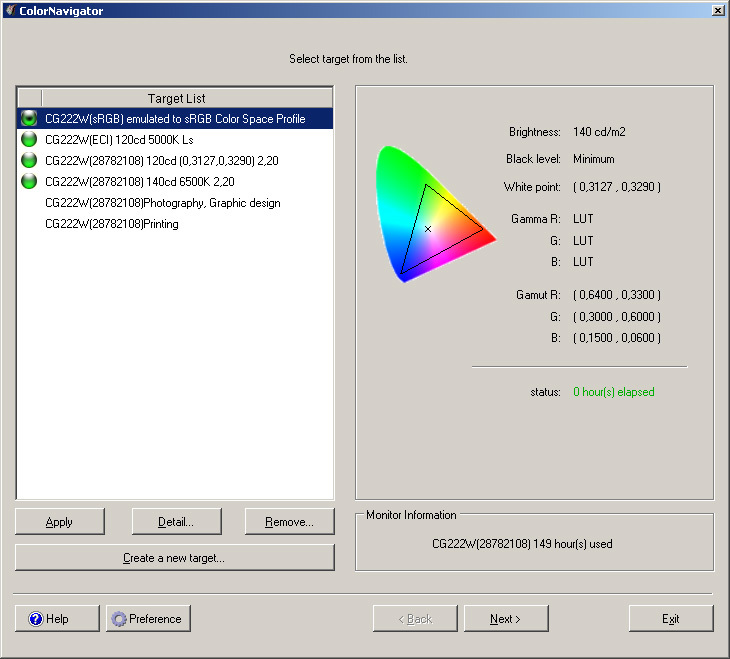Click the Back button
The width and height of the screenshot is (730, 659).
click(415, 618)
